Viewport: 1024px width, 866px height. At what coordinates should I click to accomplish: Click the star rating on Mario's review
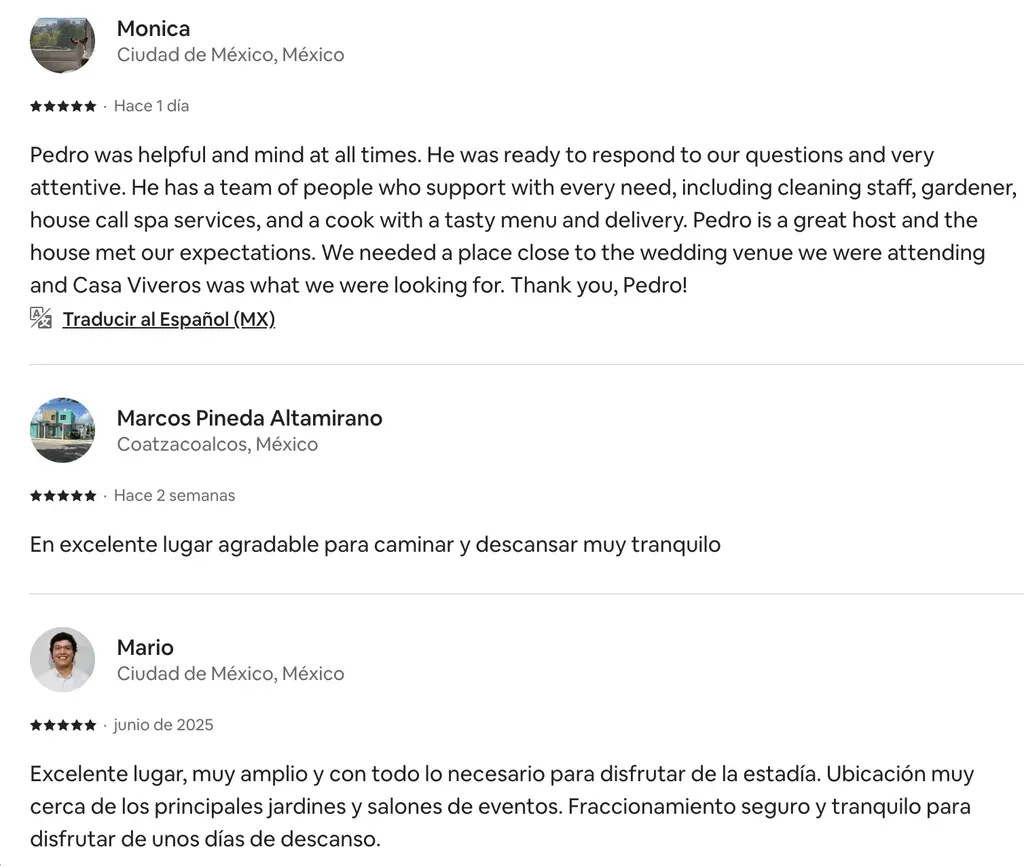coord(63,725)
